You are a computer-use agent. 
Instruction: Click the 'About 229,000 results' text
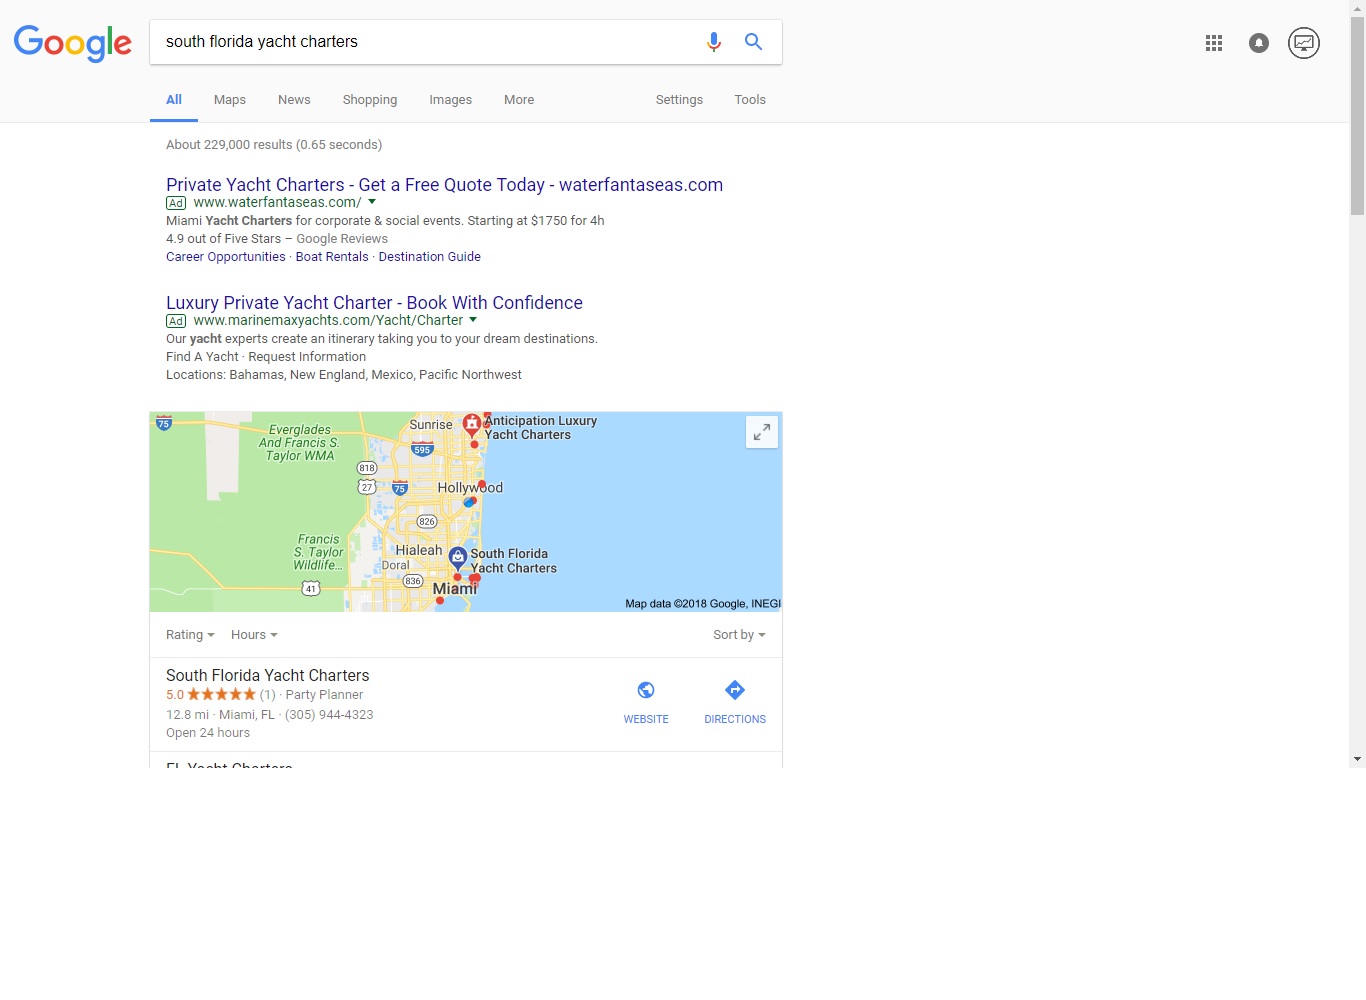click(x=229, y=145)
